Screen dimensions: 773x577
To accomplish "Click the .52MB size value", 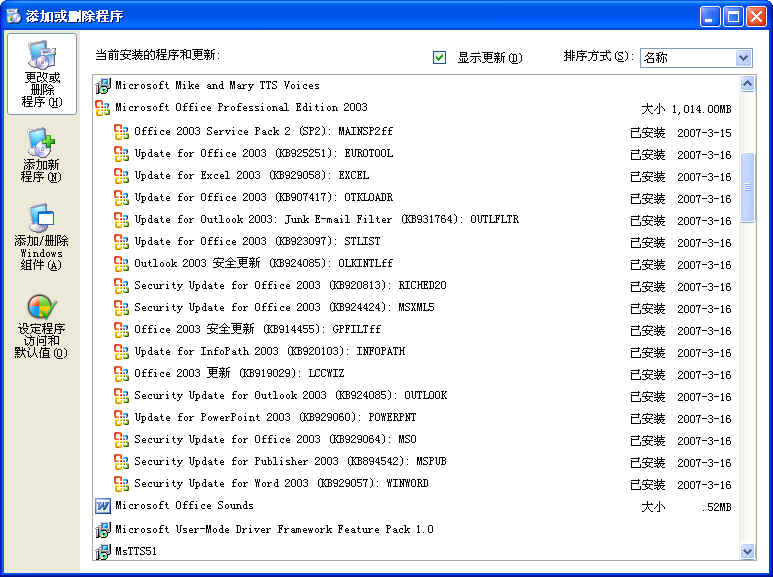I will (x=717, y=507).
